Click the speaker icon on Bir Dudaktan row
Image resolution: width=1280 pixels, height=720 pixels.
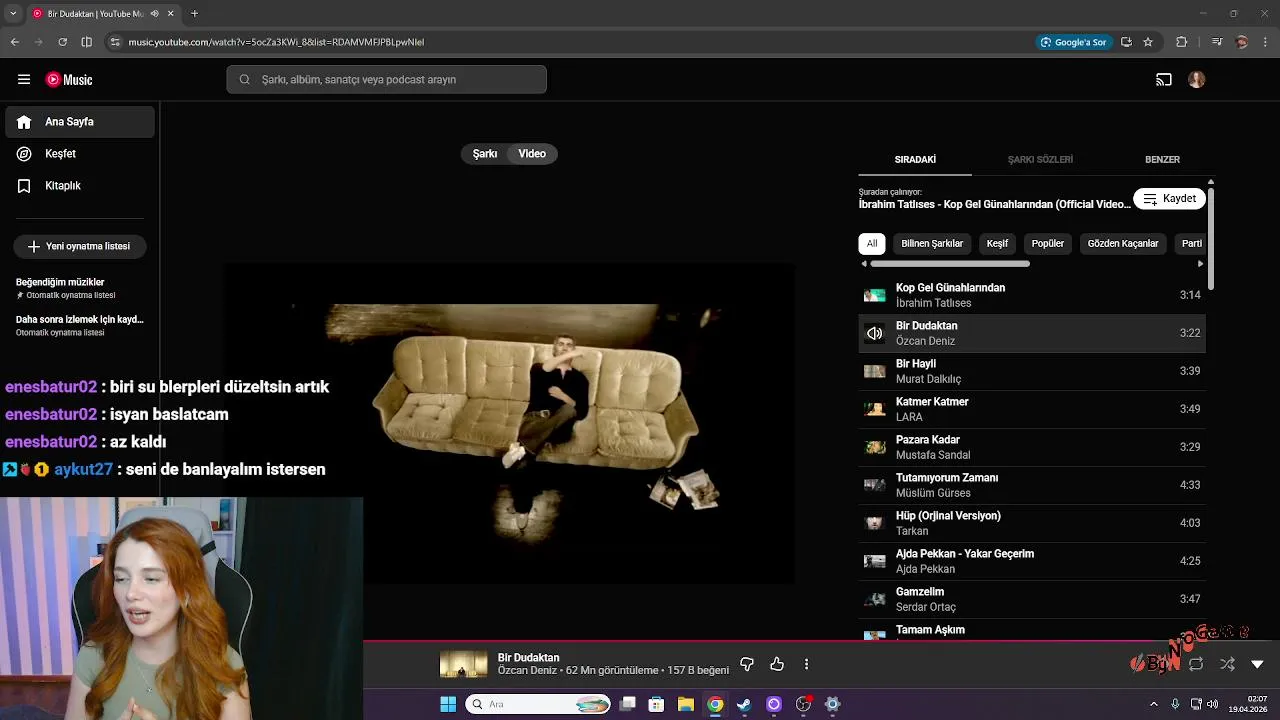tap(875, 333)
